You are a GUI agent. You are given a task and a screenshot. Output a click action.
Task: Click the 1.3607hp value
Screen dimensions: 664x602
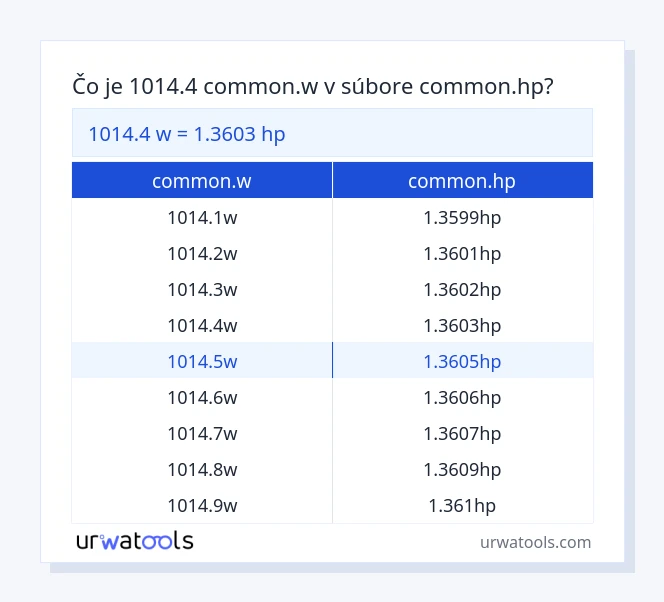[462, 433]
